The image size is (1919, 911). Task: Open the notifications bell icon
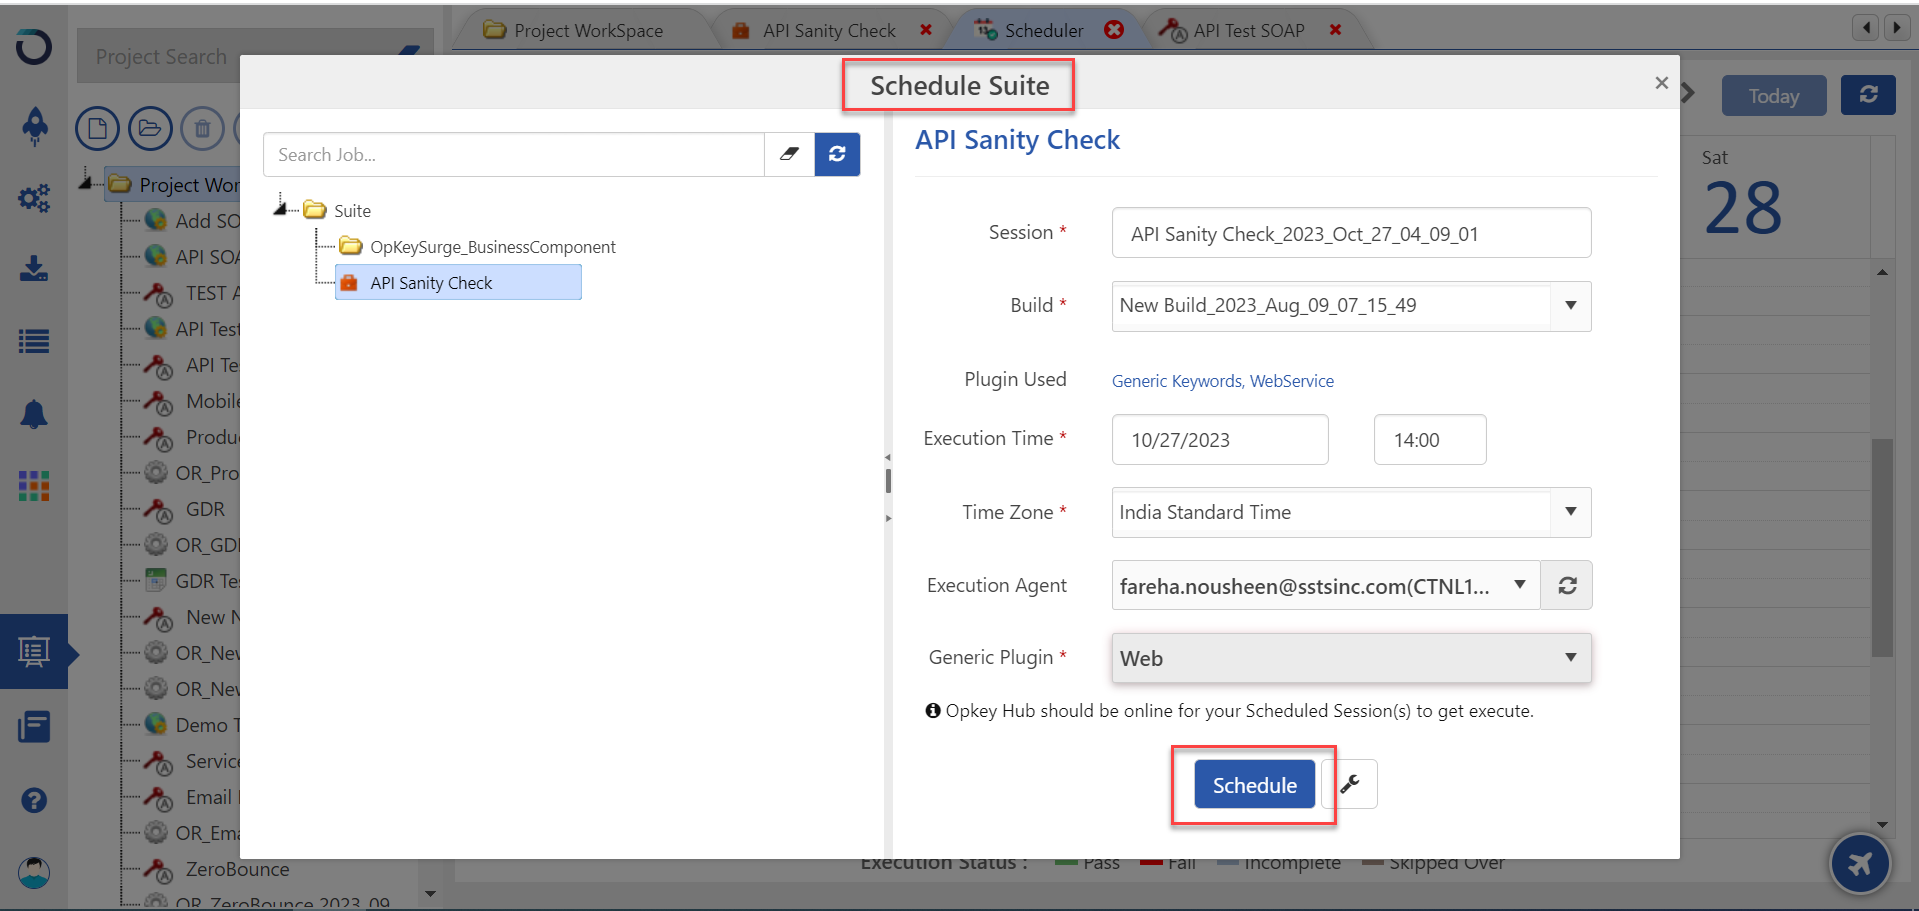[x=34, y=414]
